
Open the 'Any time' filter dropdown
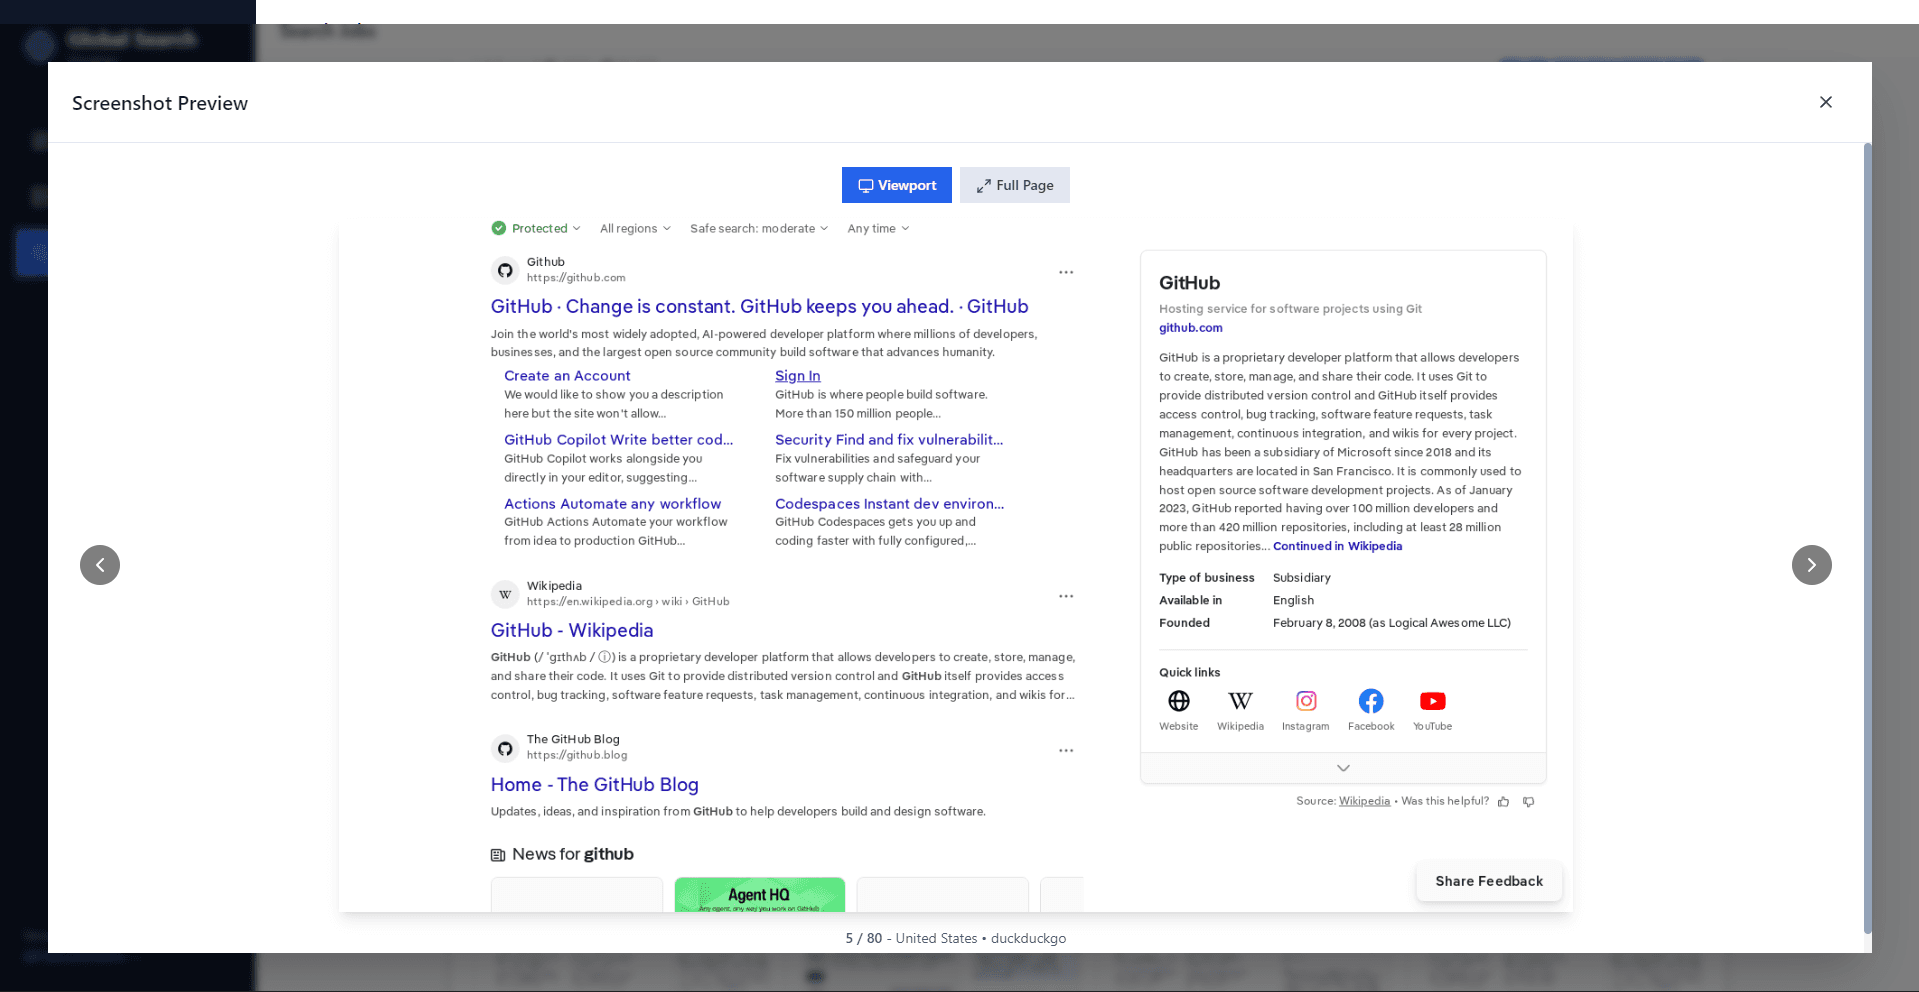(x=877, y=228)
